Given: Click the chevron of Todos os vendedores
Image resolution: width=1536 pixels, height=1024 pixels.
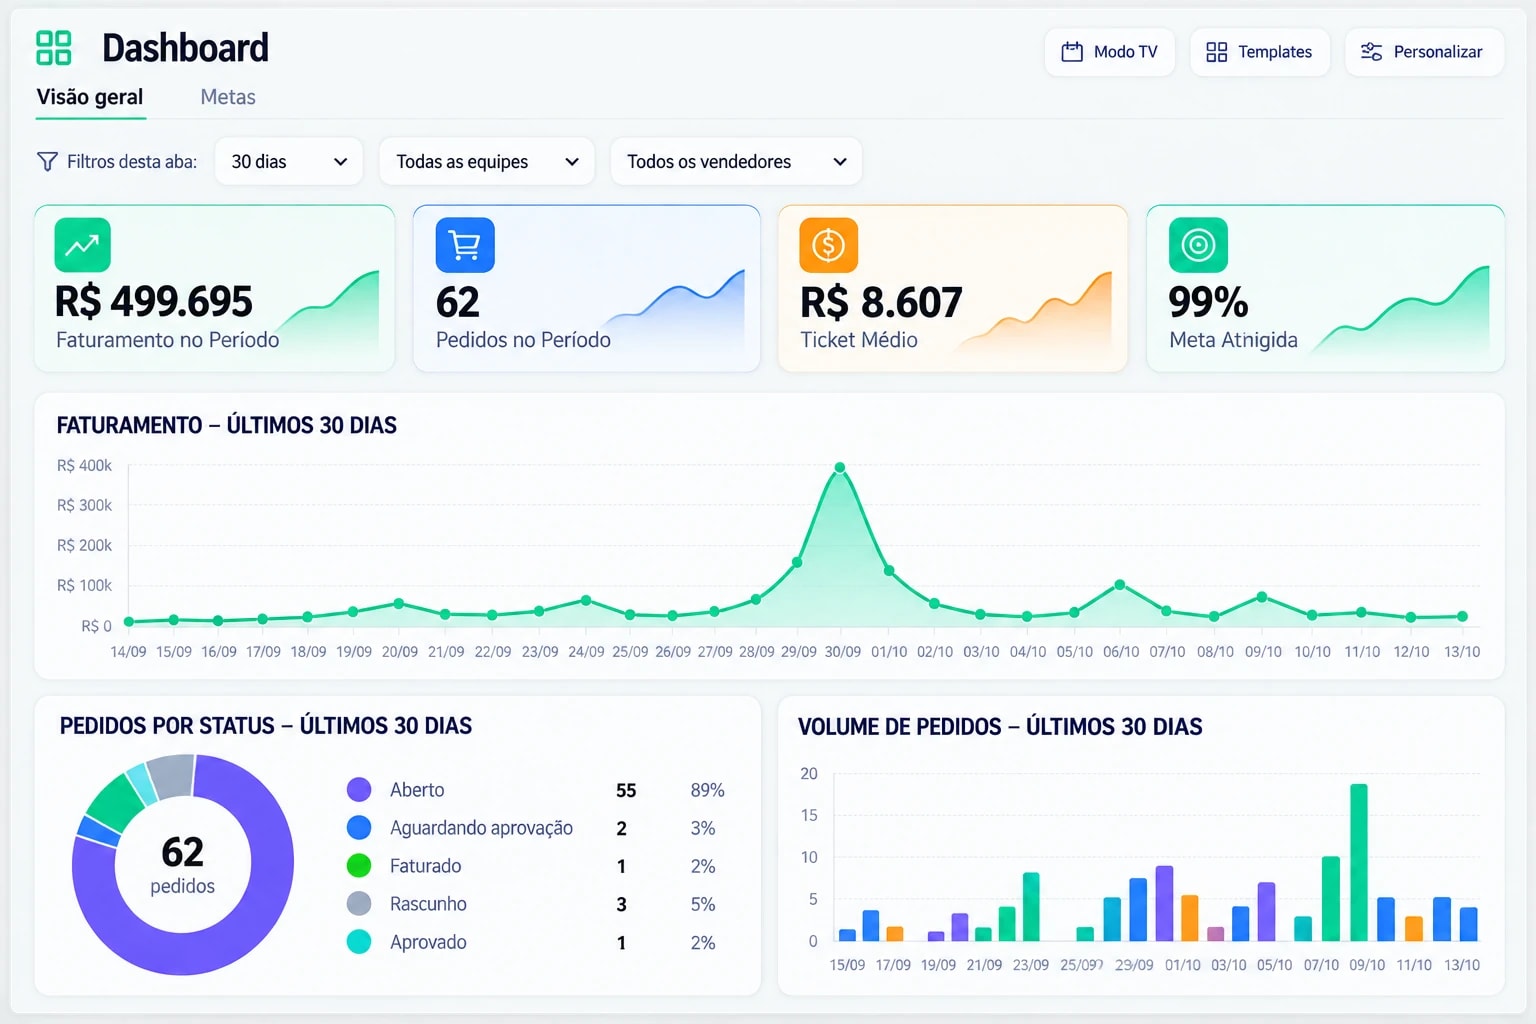Looking at the screenshot, I should pos(840,162).
